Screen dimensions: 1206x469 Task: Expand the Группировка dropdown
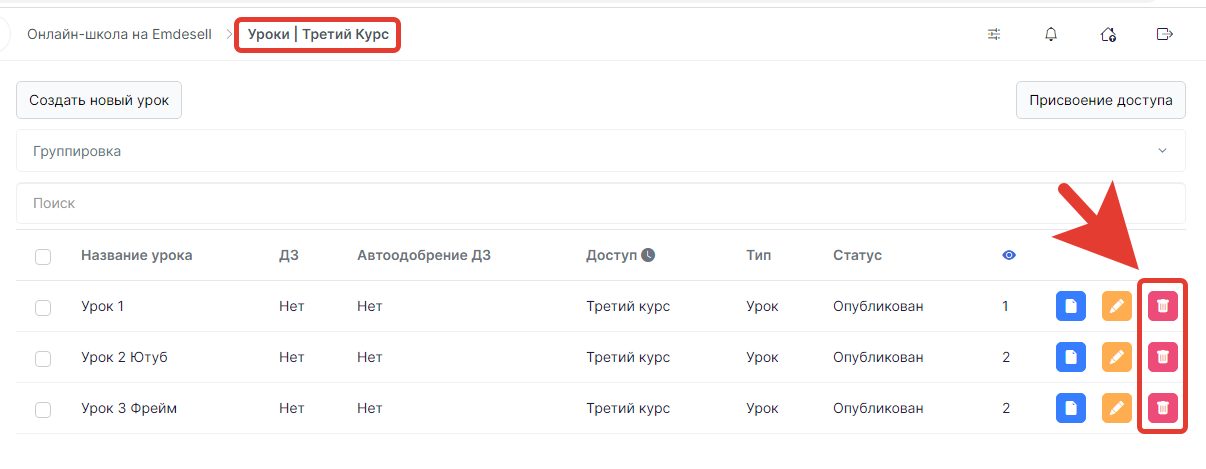[x=600, y=151]
